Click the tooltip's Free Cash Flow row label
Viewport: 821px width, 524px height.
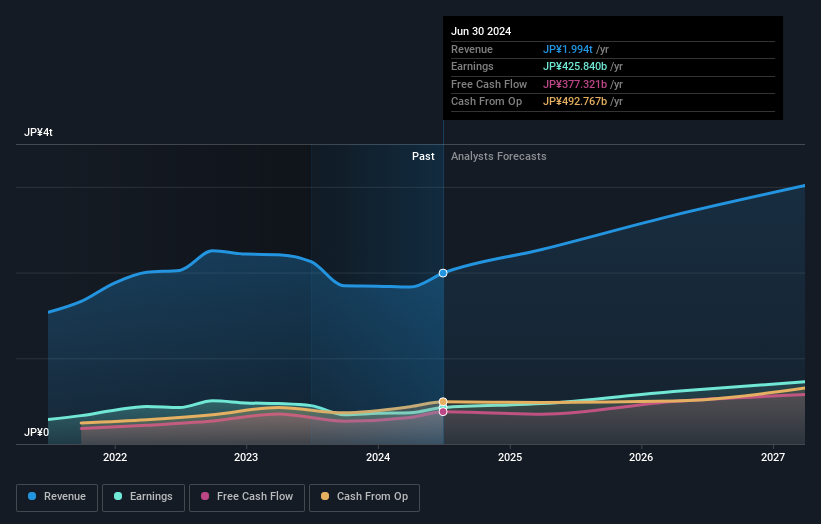point(489,84)
